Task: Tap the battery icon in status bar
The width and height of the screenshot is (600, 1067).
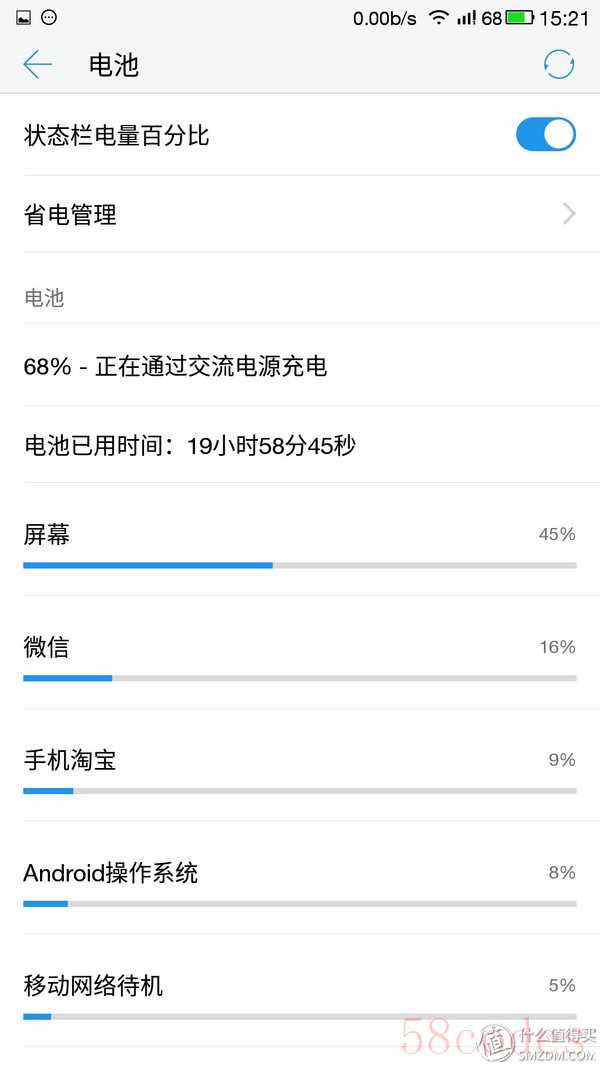Action: pos(519,18)
